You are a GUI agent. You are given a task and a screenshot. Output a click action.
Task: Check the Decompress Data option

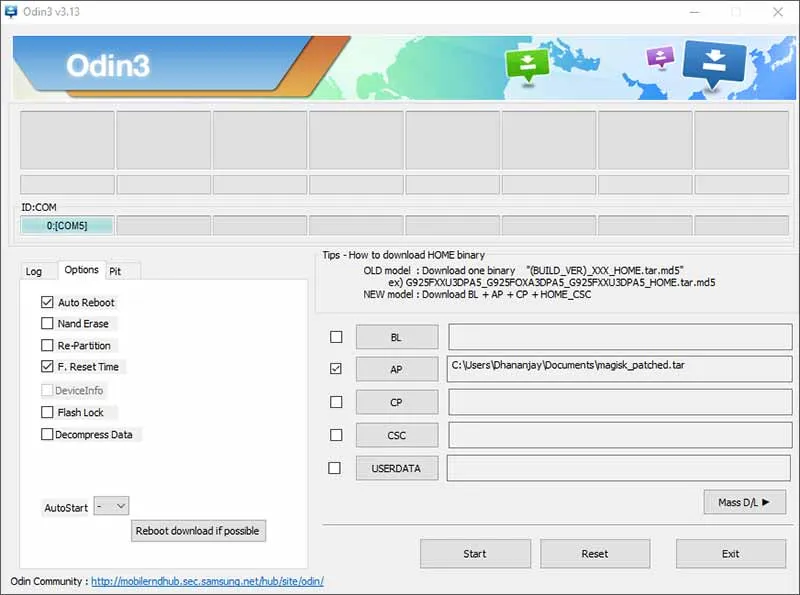tap(45, 434)
